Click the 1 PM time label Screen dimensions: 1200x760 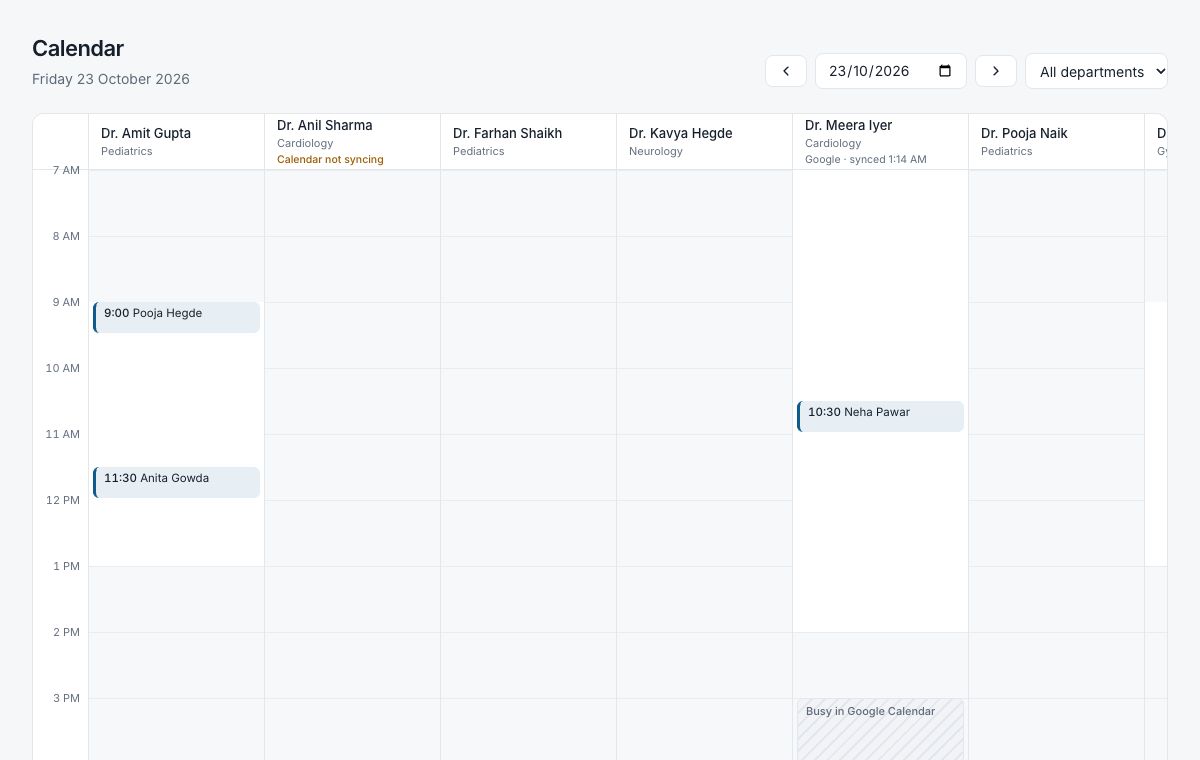(66, 566)
